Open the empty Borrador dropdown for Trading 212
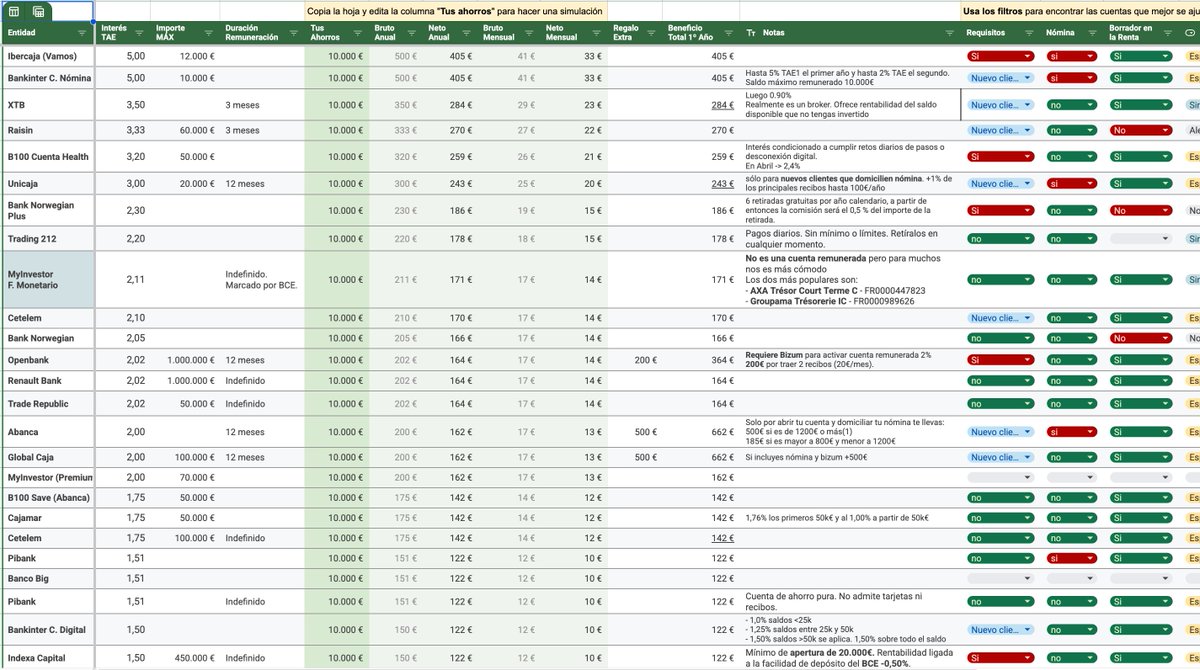The image size is (1200, 670). click(x=1141, y=239)
